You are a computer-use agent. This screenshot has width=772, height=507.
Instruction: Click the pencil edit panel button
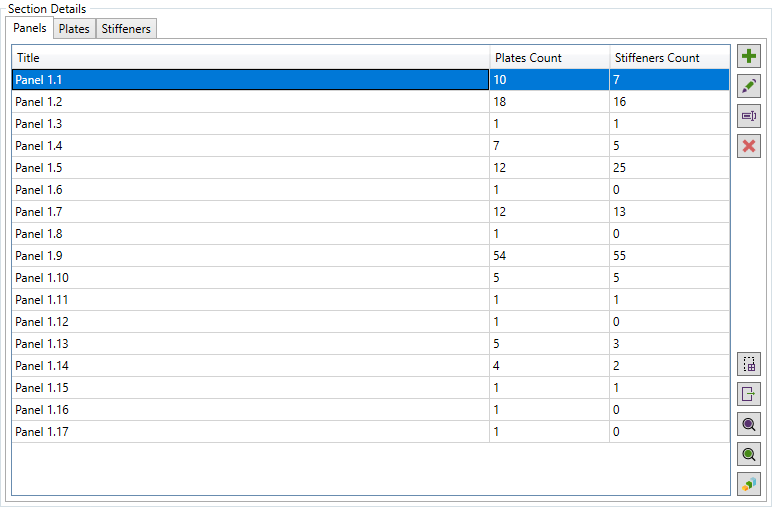tap(748, 87)
